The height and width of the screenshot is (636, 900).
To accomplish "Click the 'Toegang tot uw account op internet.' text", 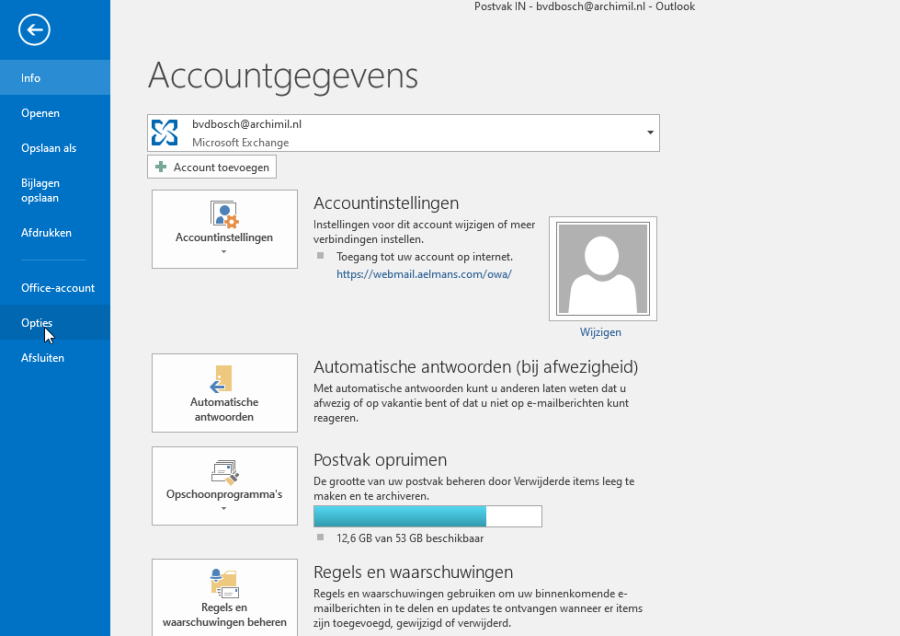I will (425, 257).
